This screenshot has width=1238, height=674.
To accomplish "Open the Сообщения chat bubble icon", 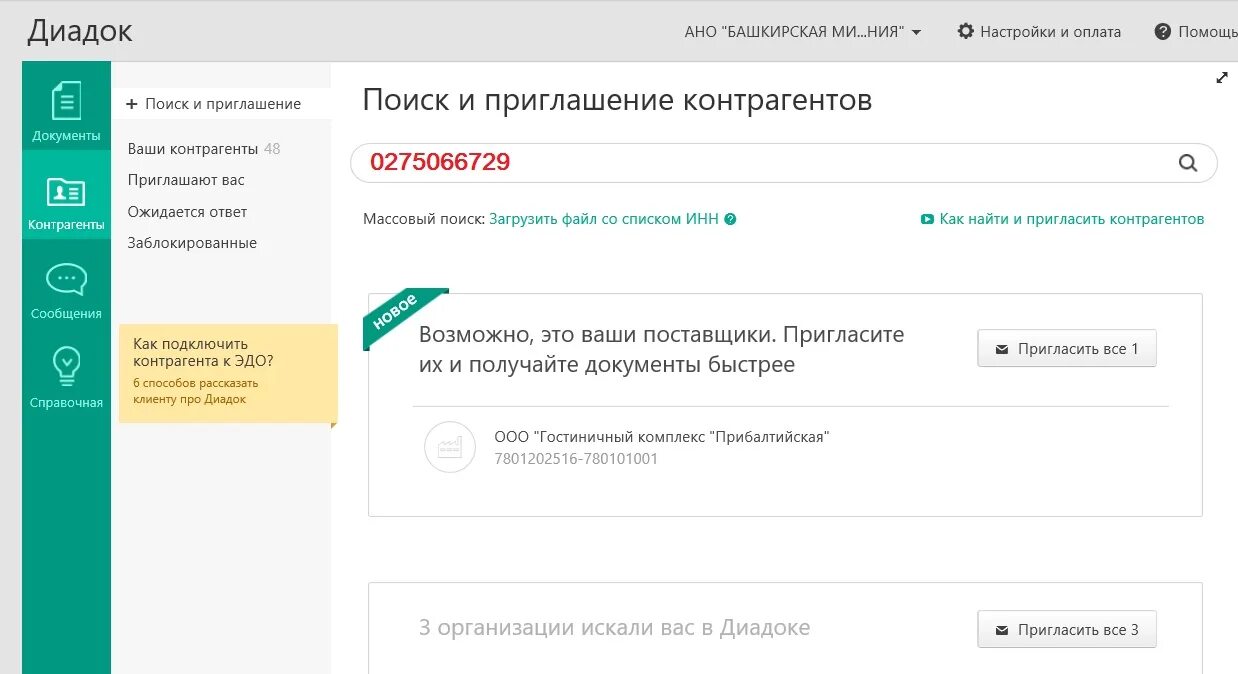I will pos(66,280).
